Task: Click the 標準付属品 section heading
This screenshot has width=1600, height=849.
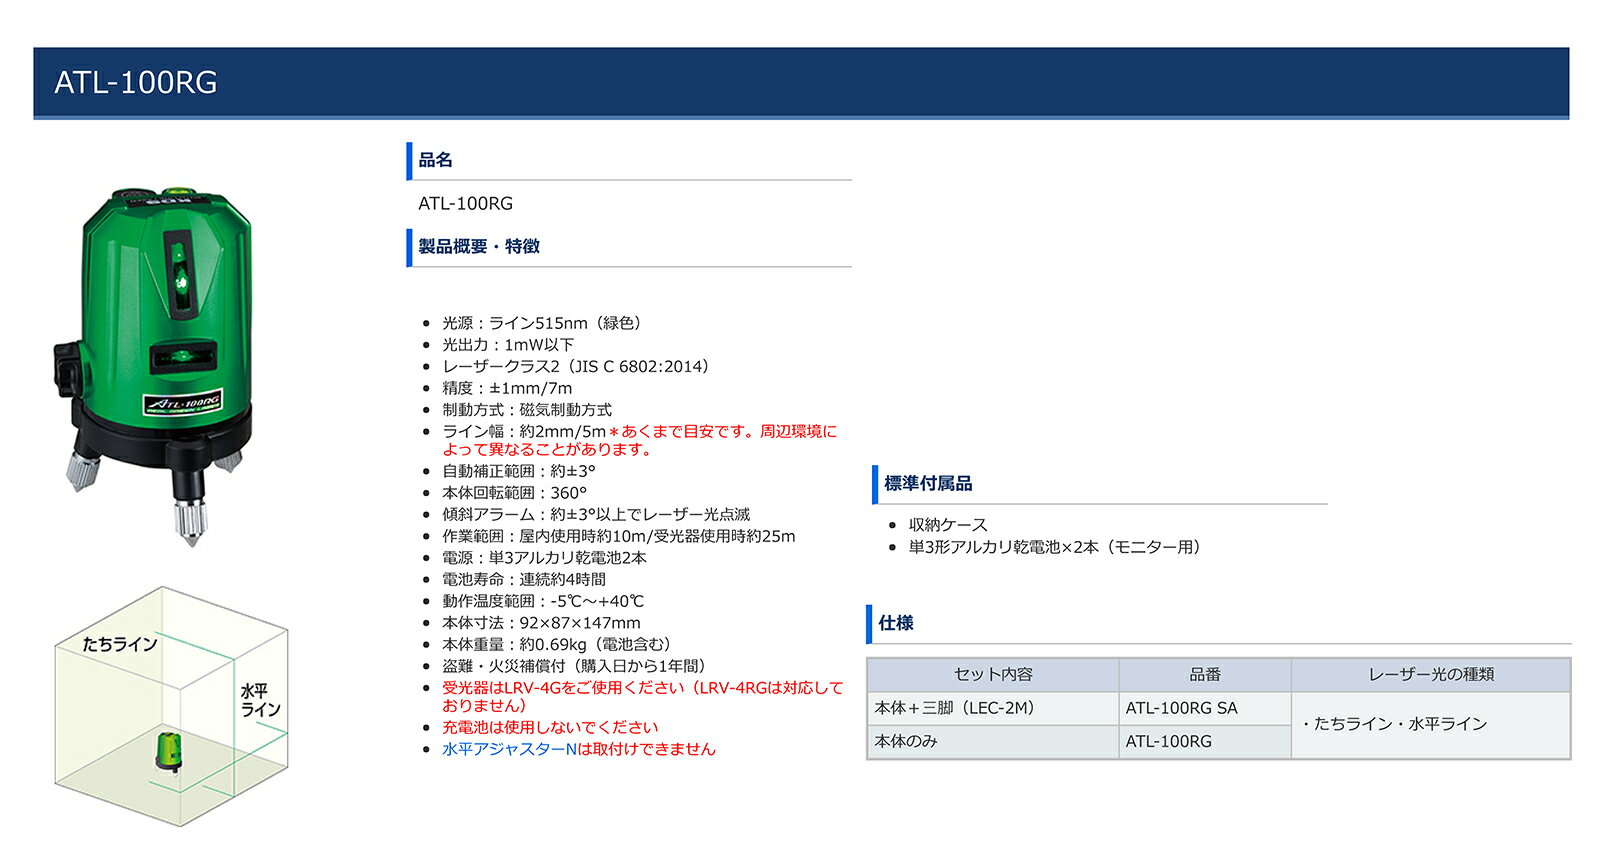Action: (x=928, y=484)
